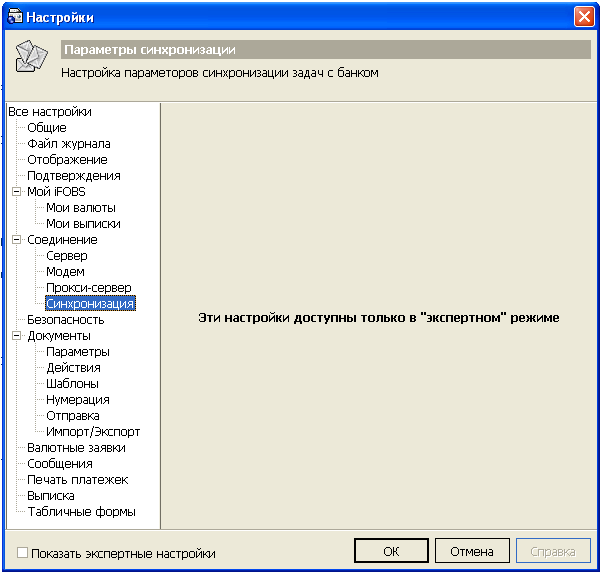Collapse the Документы tree node
The height and width of the screenshot is (575, 602).
[17, 335]
